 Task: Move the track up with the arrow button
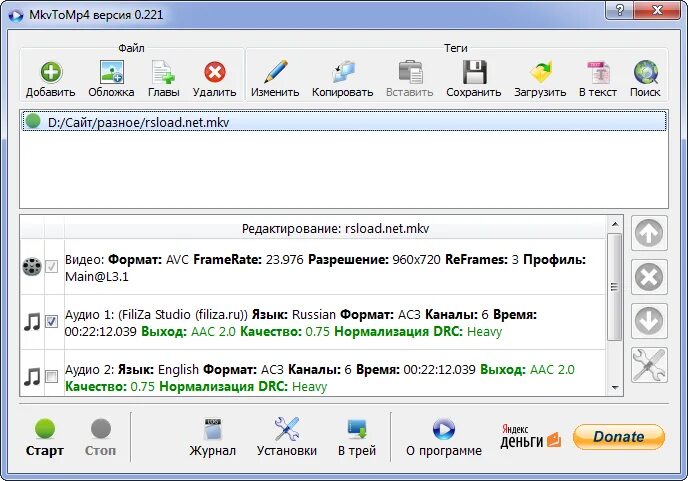coord(649,233)
